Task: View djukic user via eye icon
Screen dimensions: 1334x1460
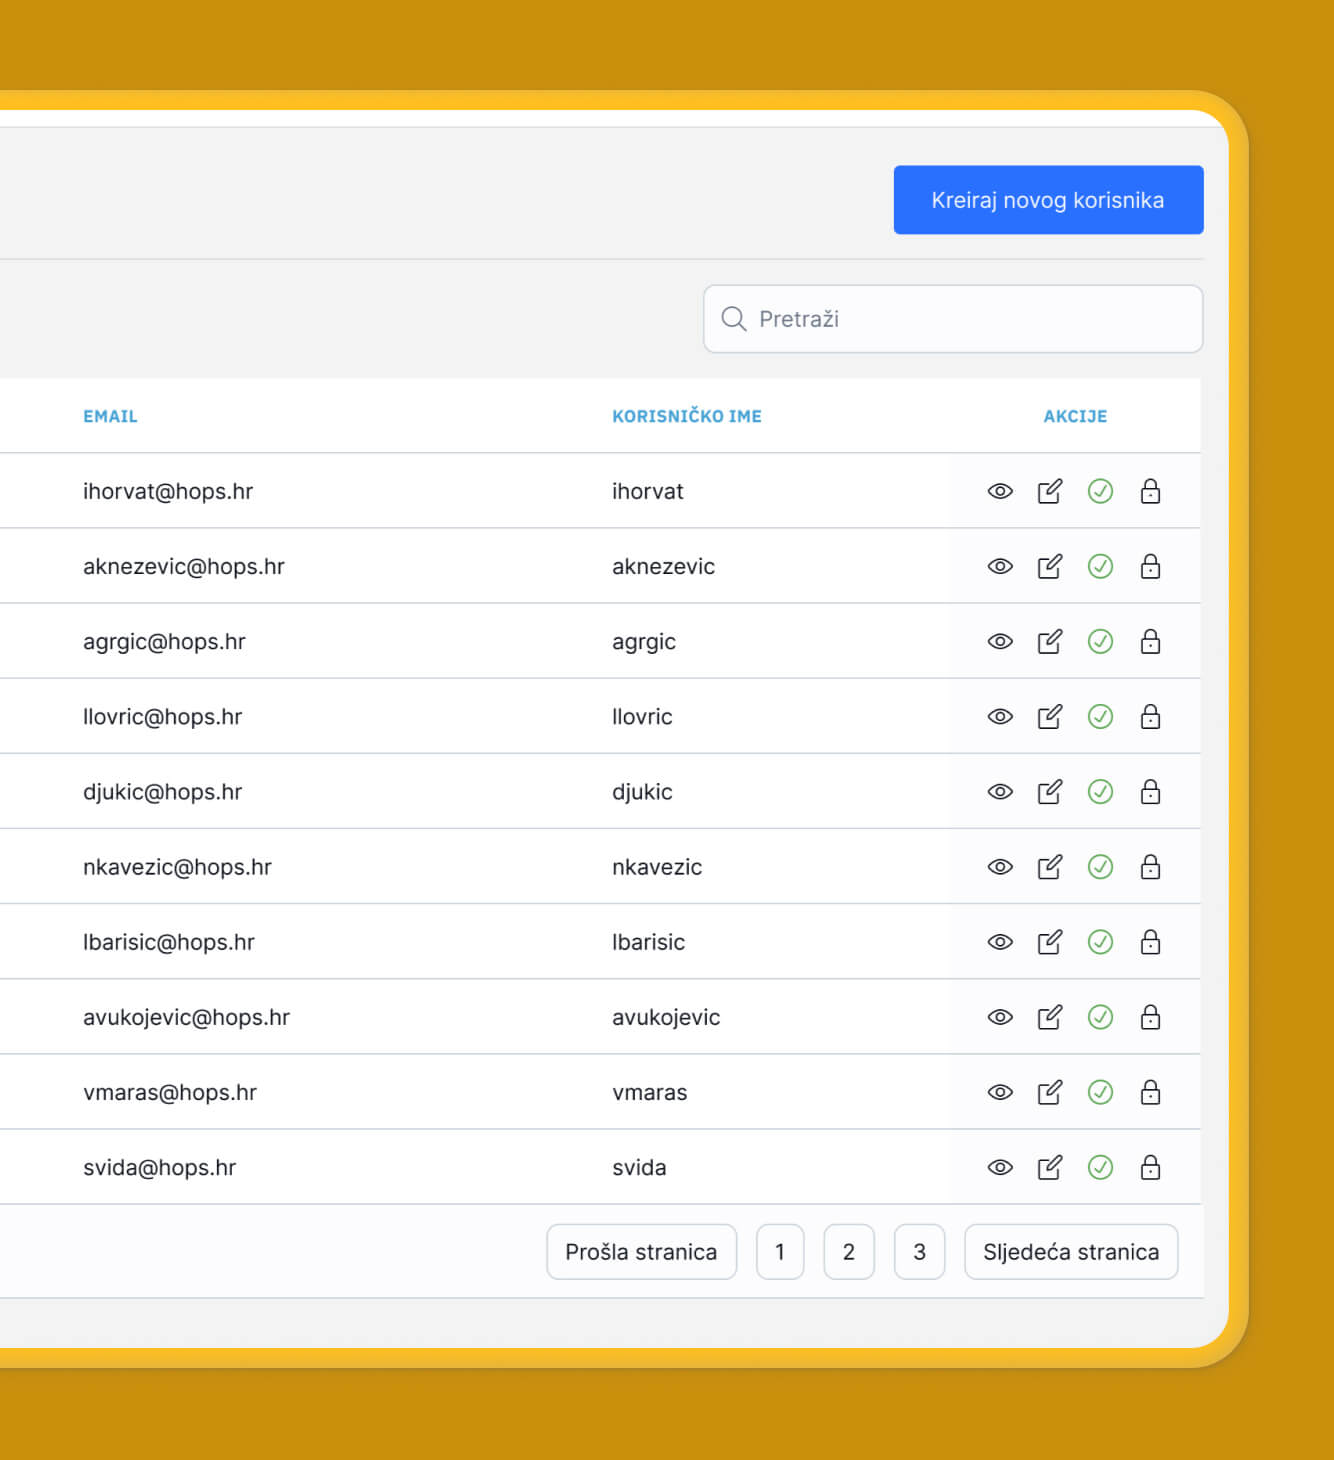Action: [x=1000, y=792]
